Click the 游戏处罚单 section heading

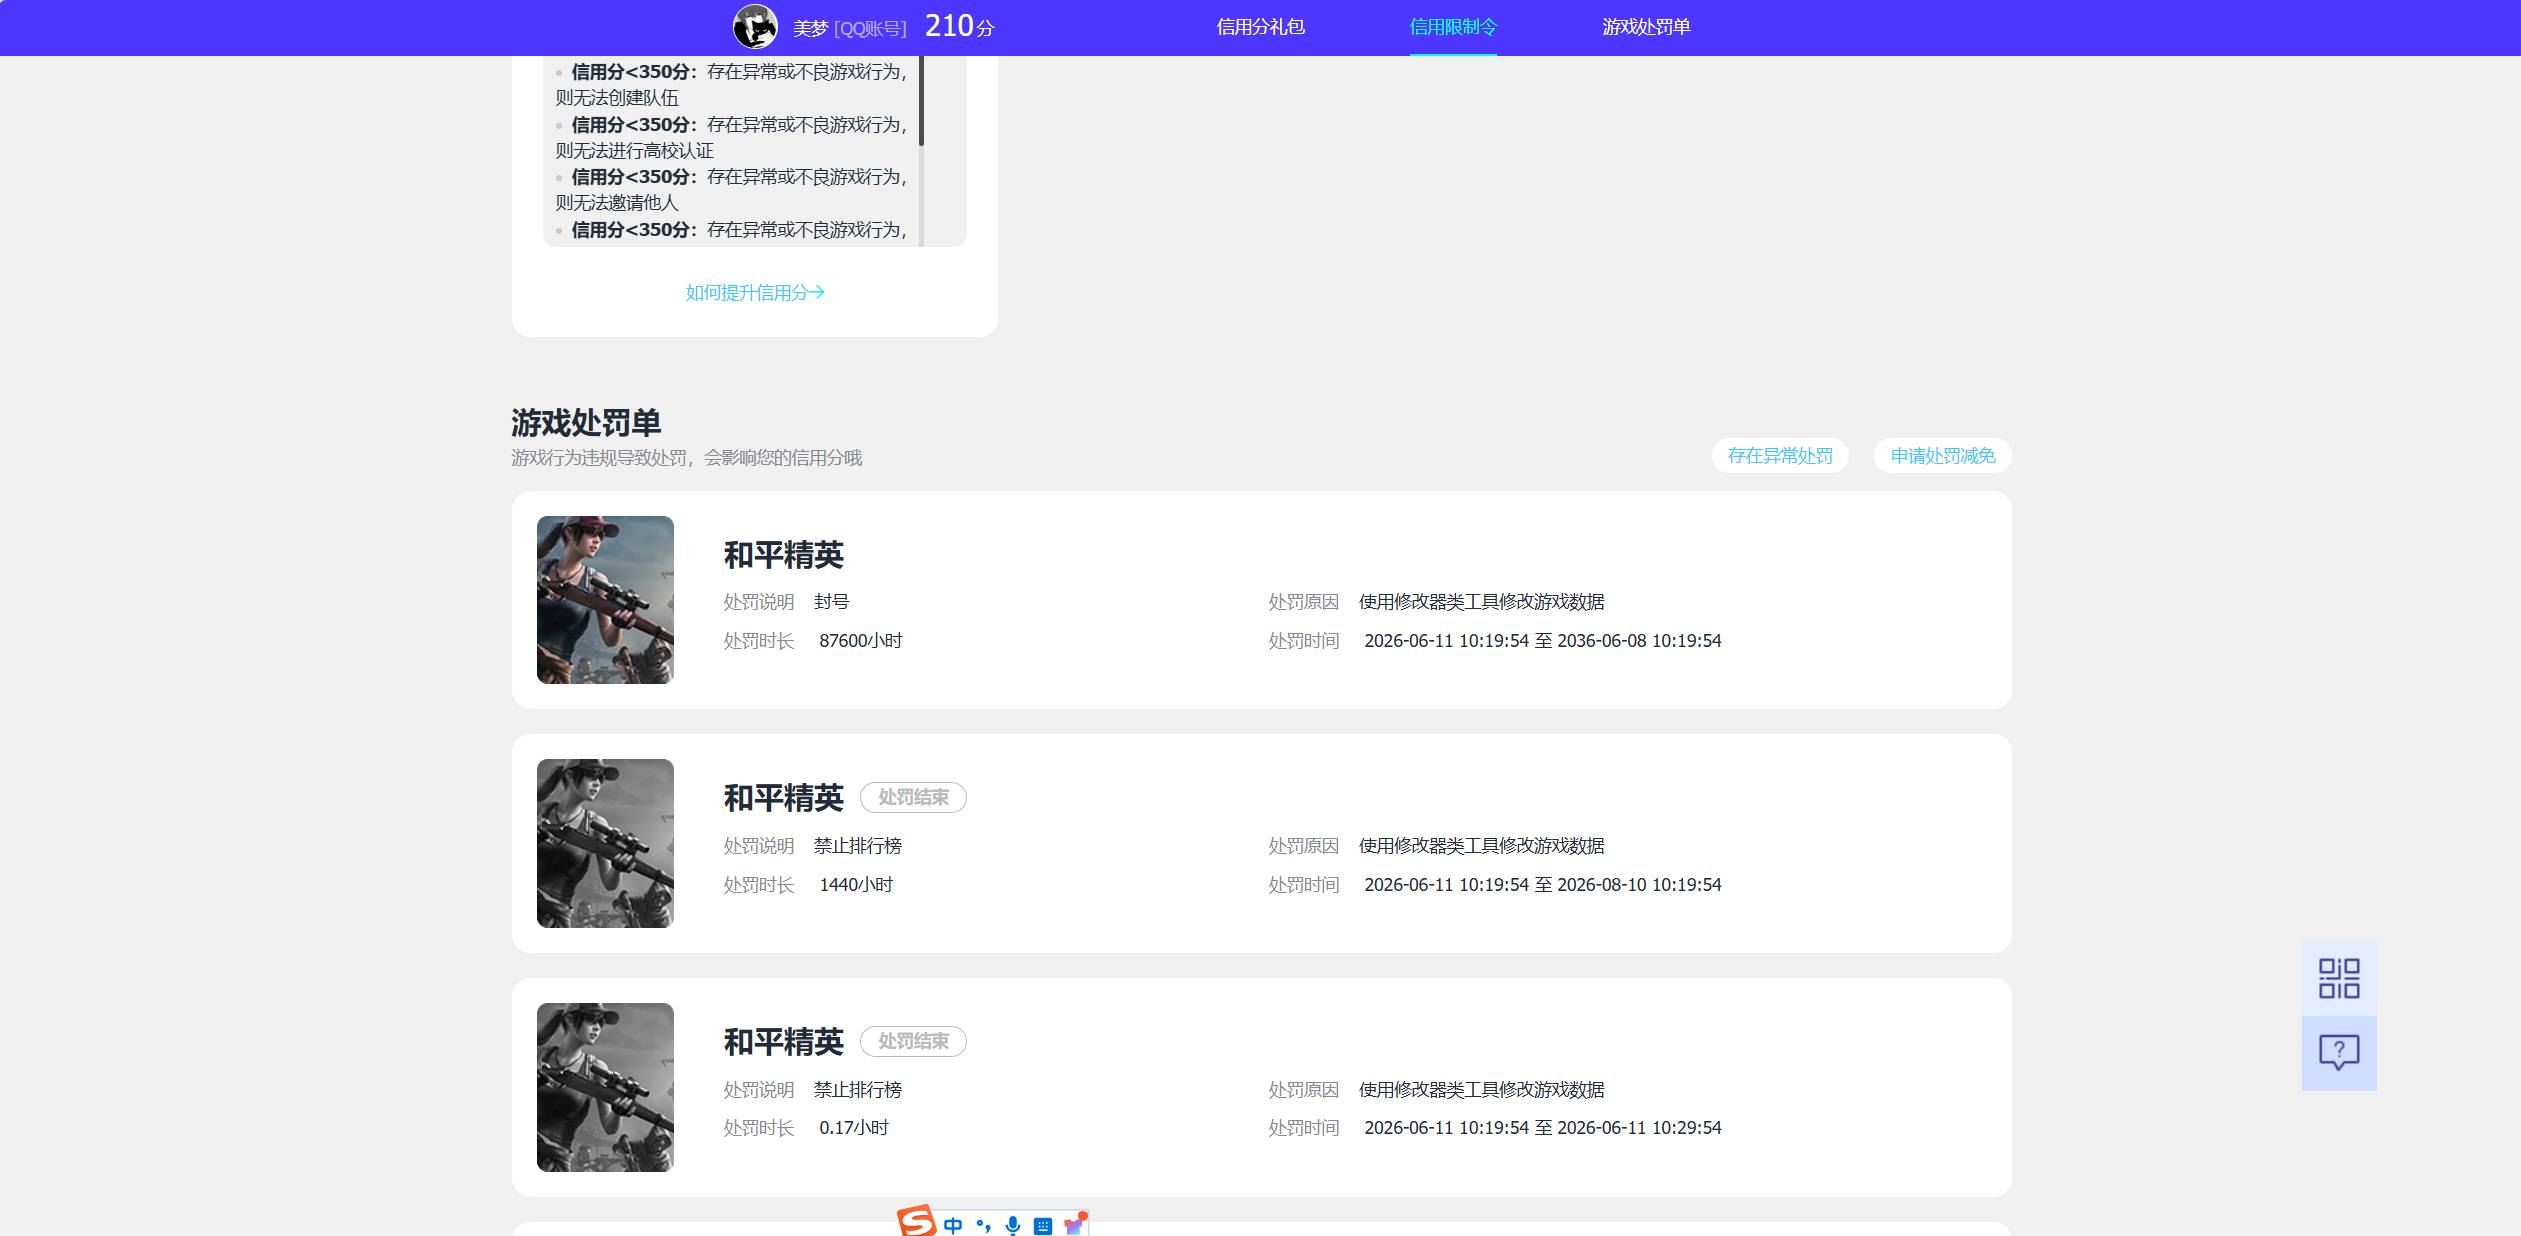click(586, 423)
